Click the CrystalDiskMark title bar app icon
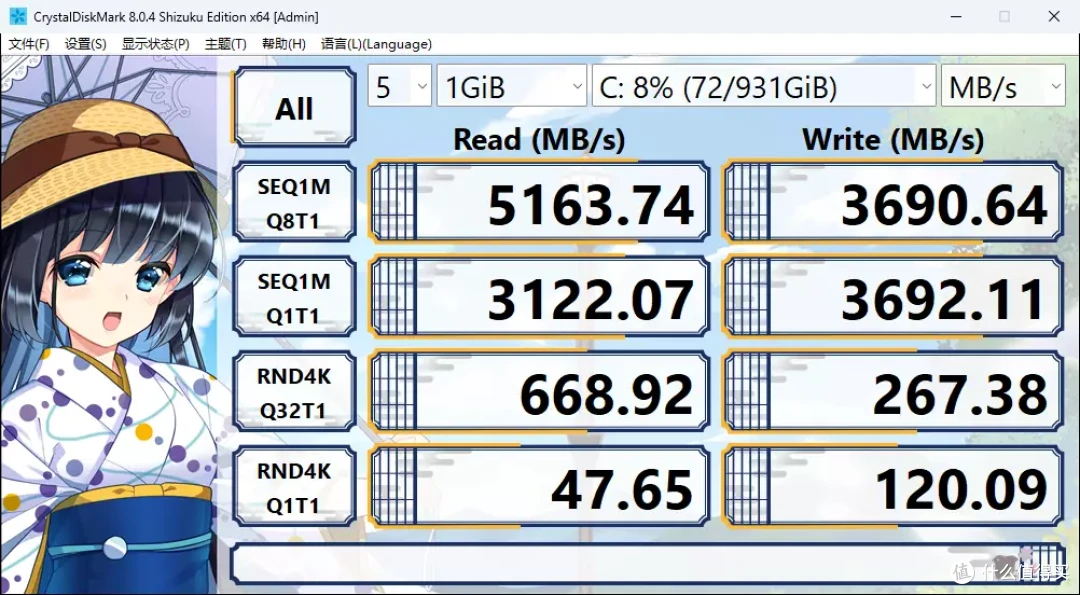Image resolution: width=1080 pixels, height=595 pixels. pos(18,17)
